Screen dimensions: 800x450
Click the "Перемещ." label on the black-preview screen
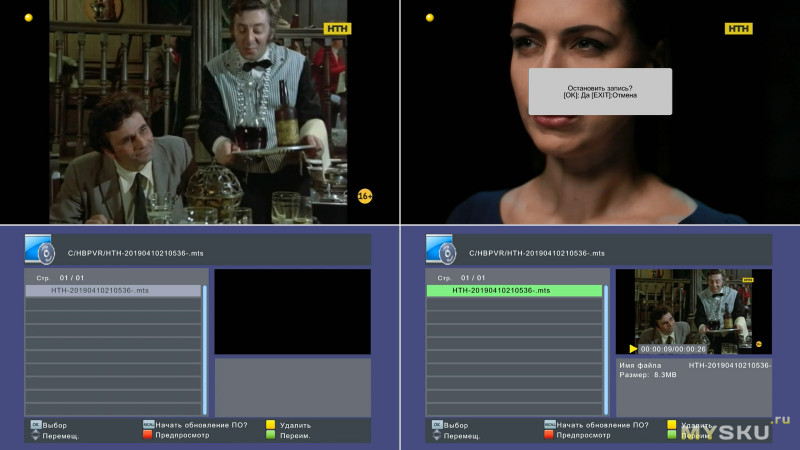pyautogui.click(x=61, y=436)
